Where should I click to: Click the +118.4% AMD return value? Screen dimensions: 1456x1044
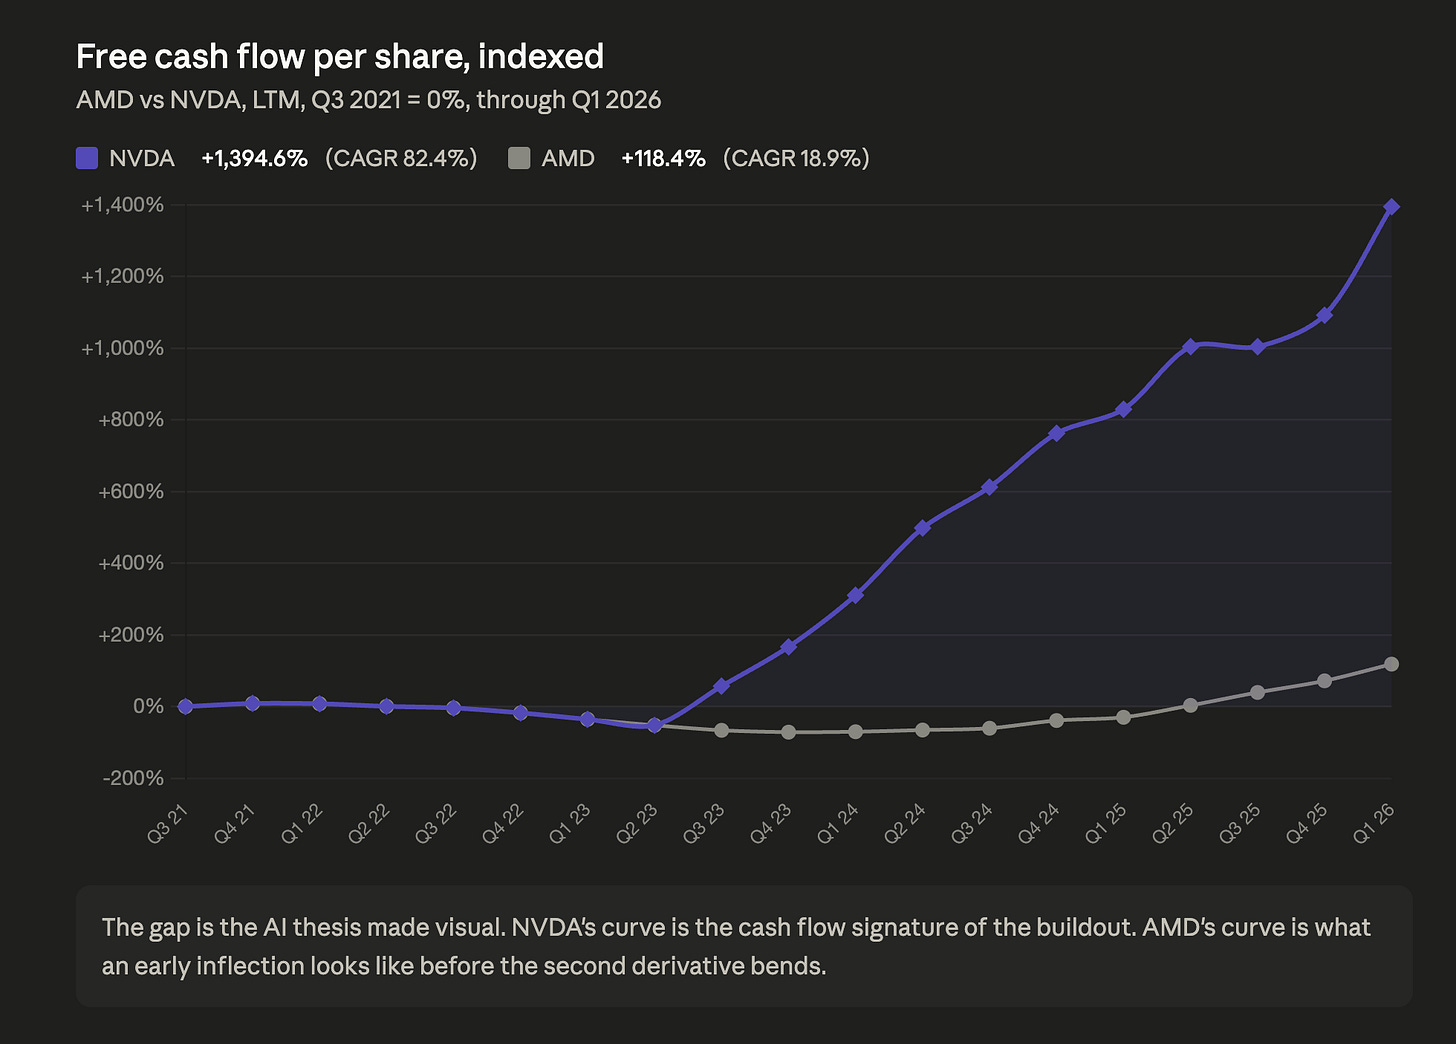click(x=663, y=158)
